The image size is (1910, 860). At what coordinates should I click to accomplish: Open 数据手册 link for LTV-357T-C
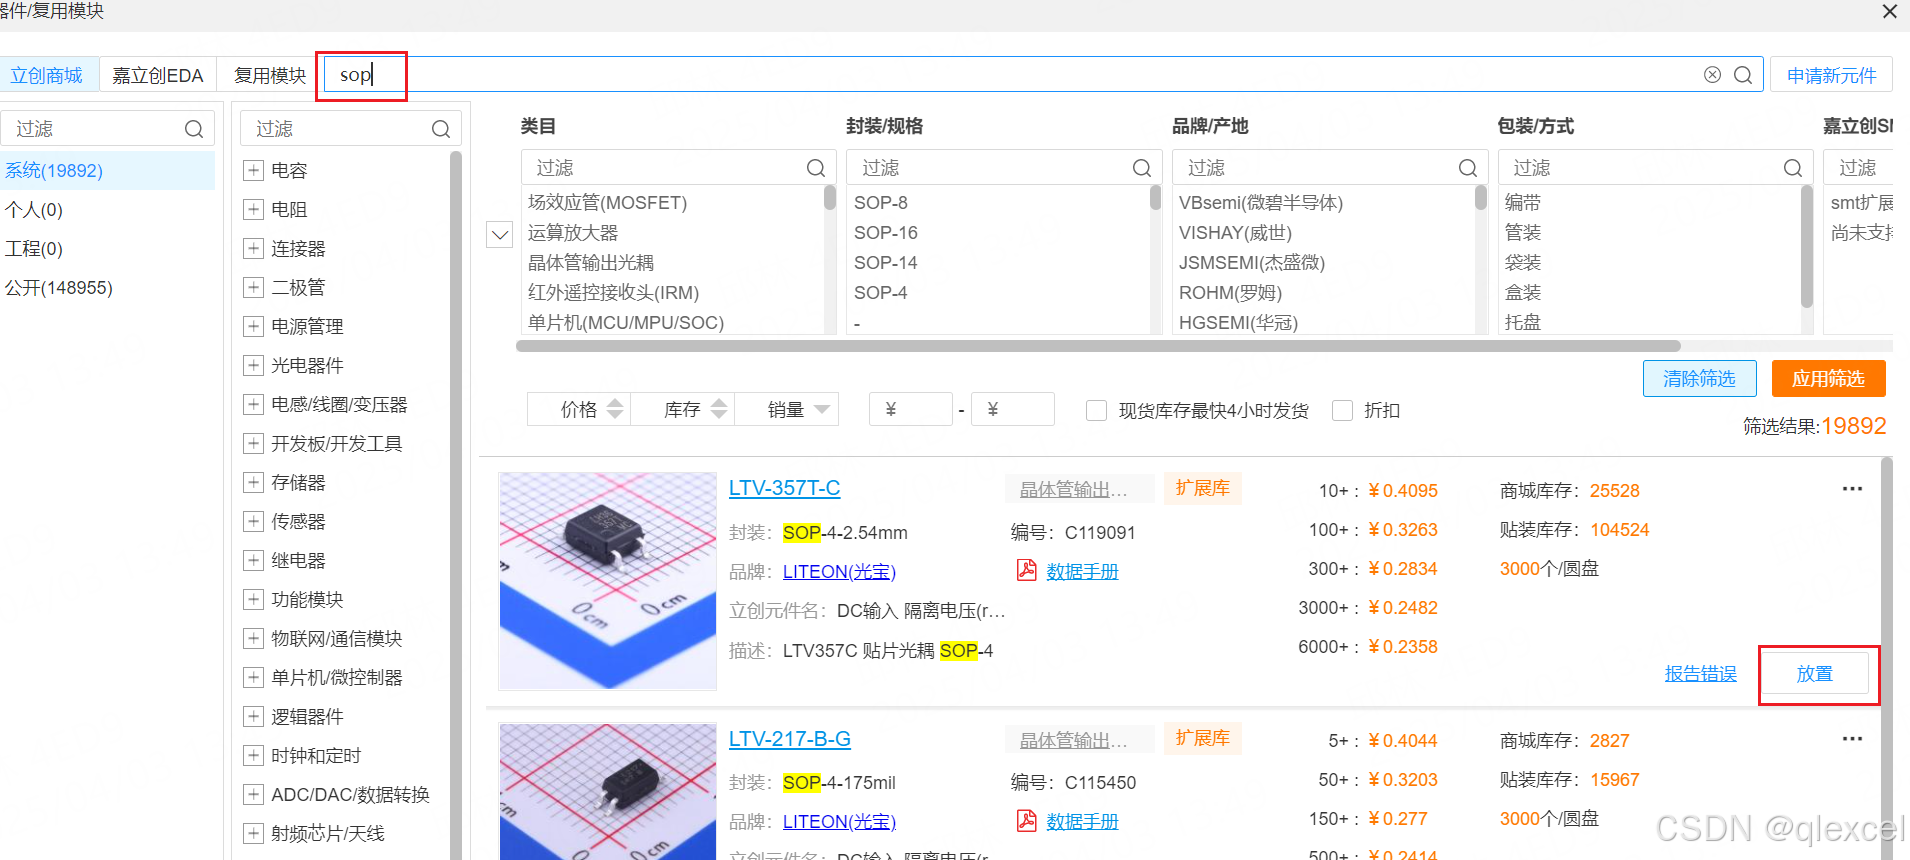pos(1082,571)
